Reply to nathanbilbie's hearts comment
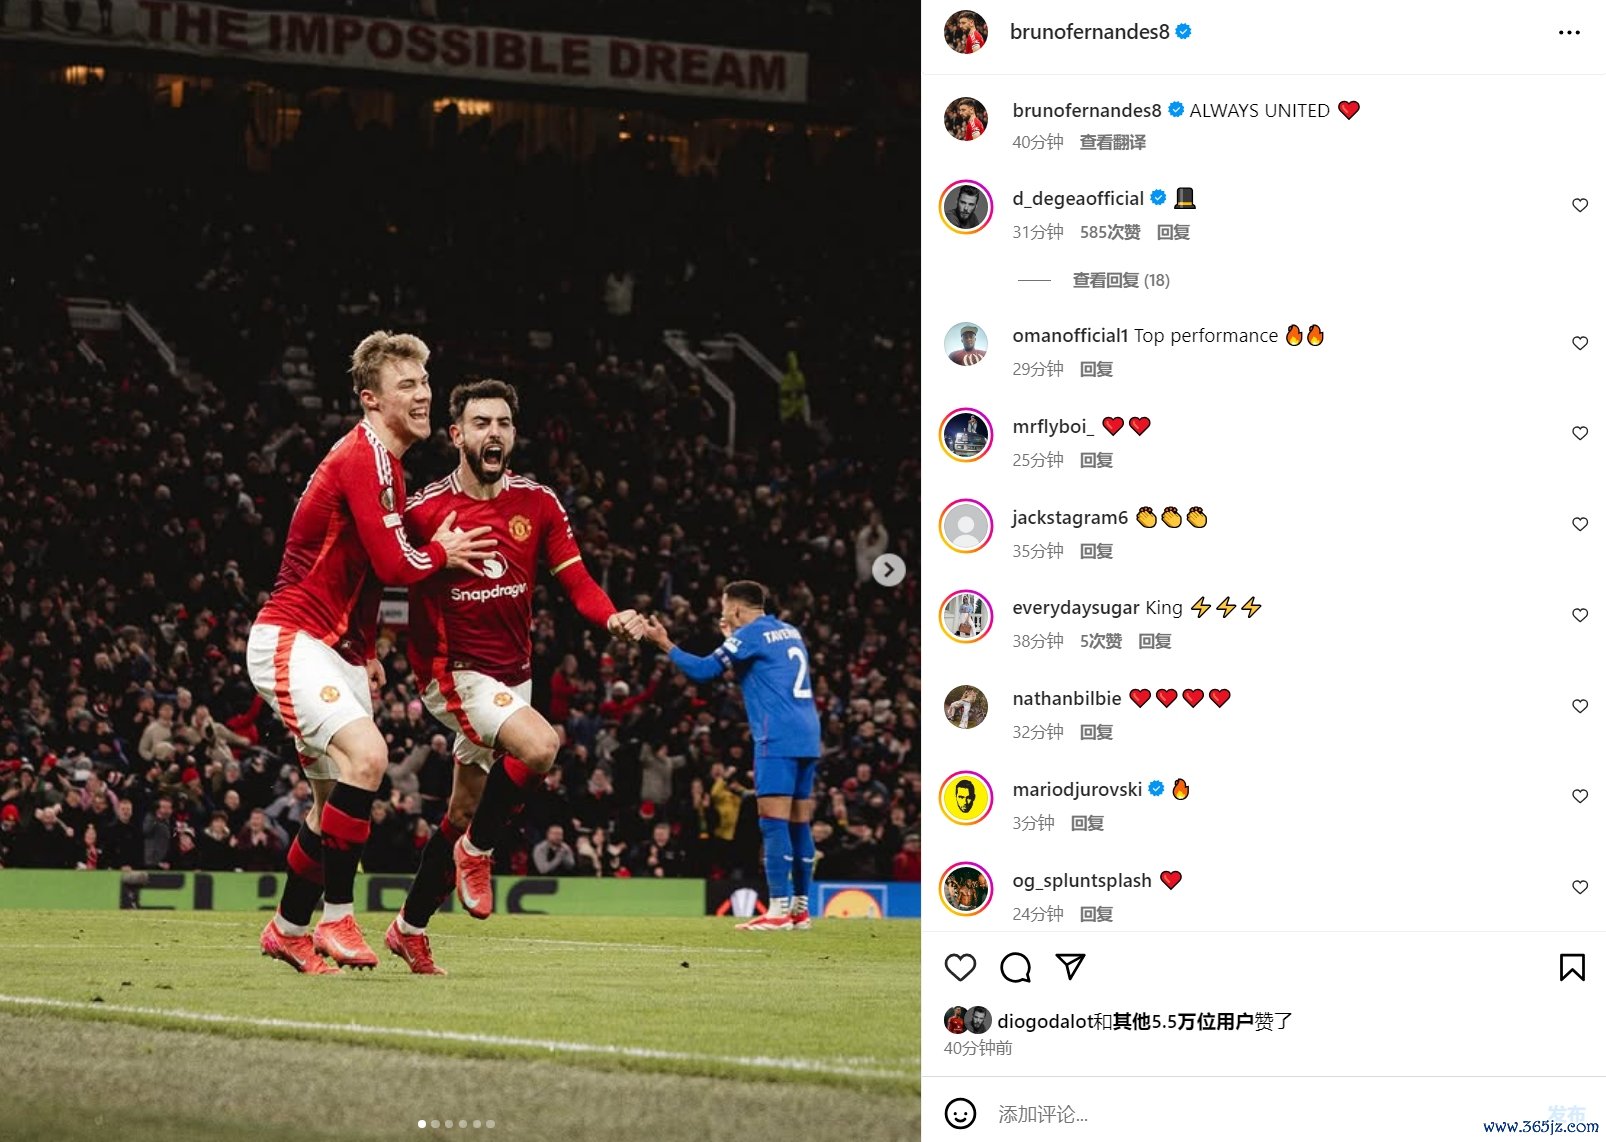 click(x=1096, y=732)
